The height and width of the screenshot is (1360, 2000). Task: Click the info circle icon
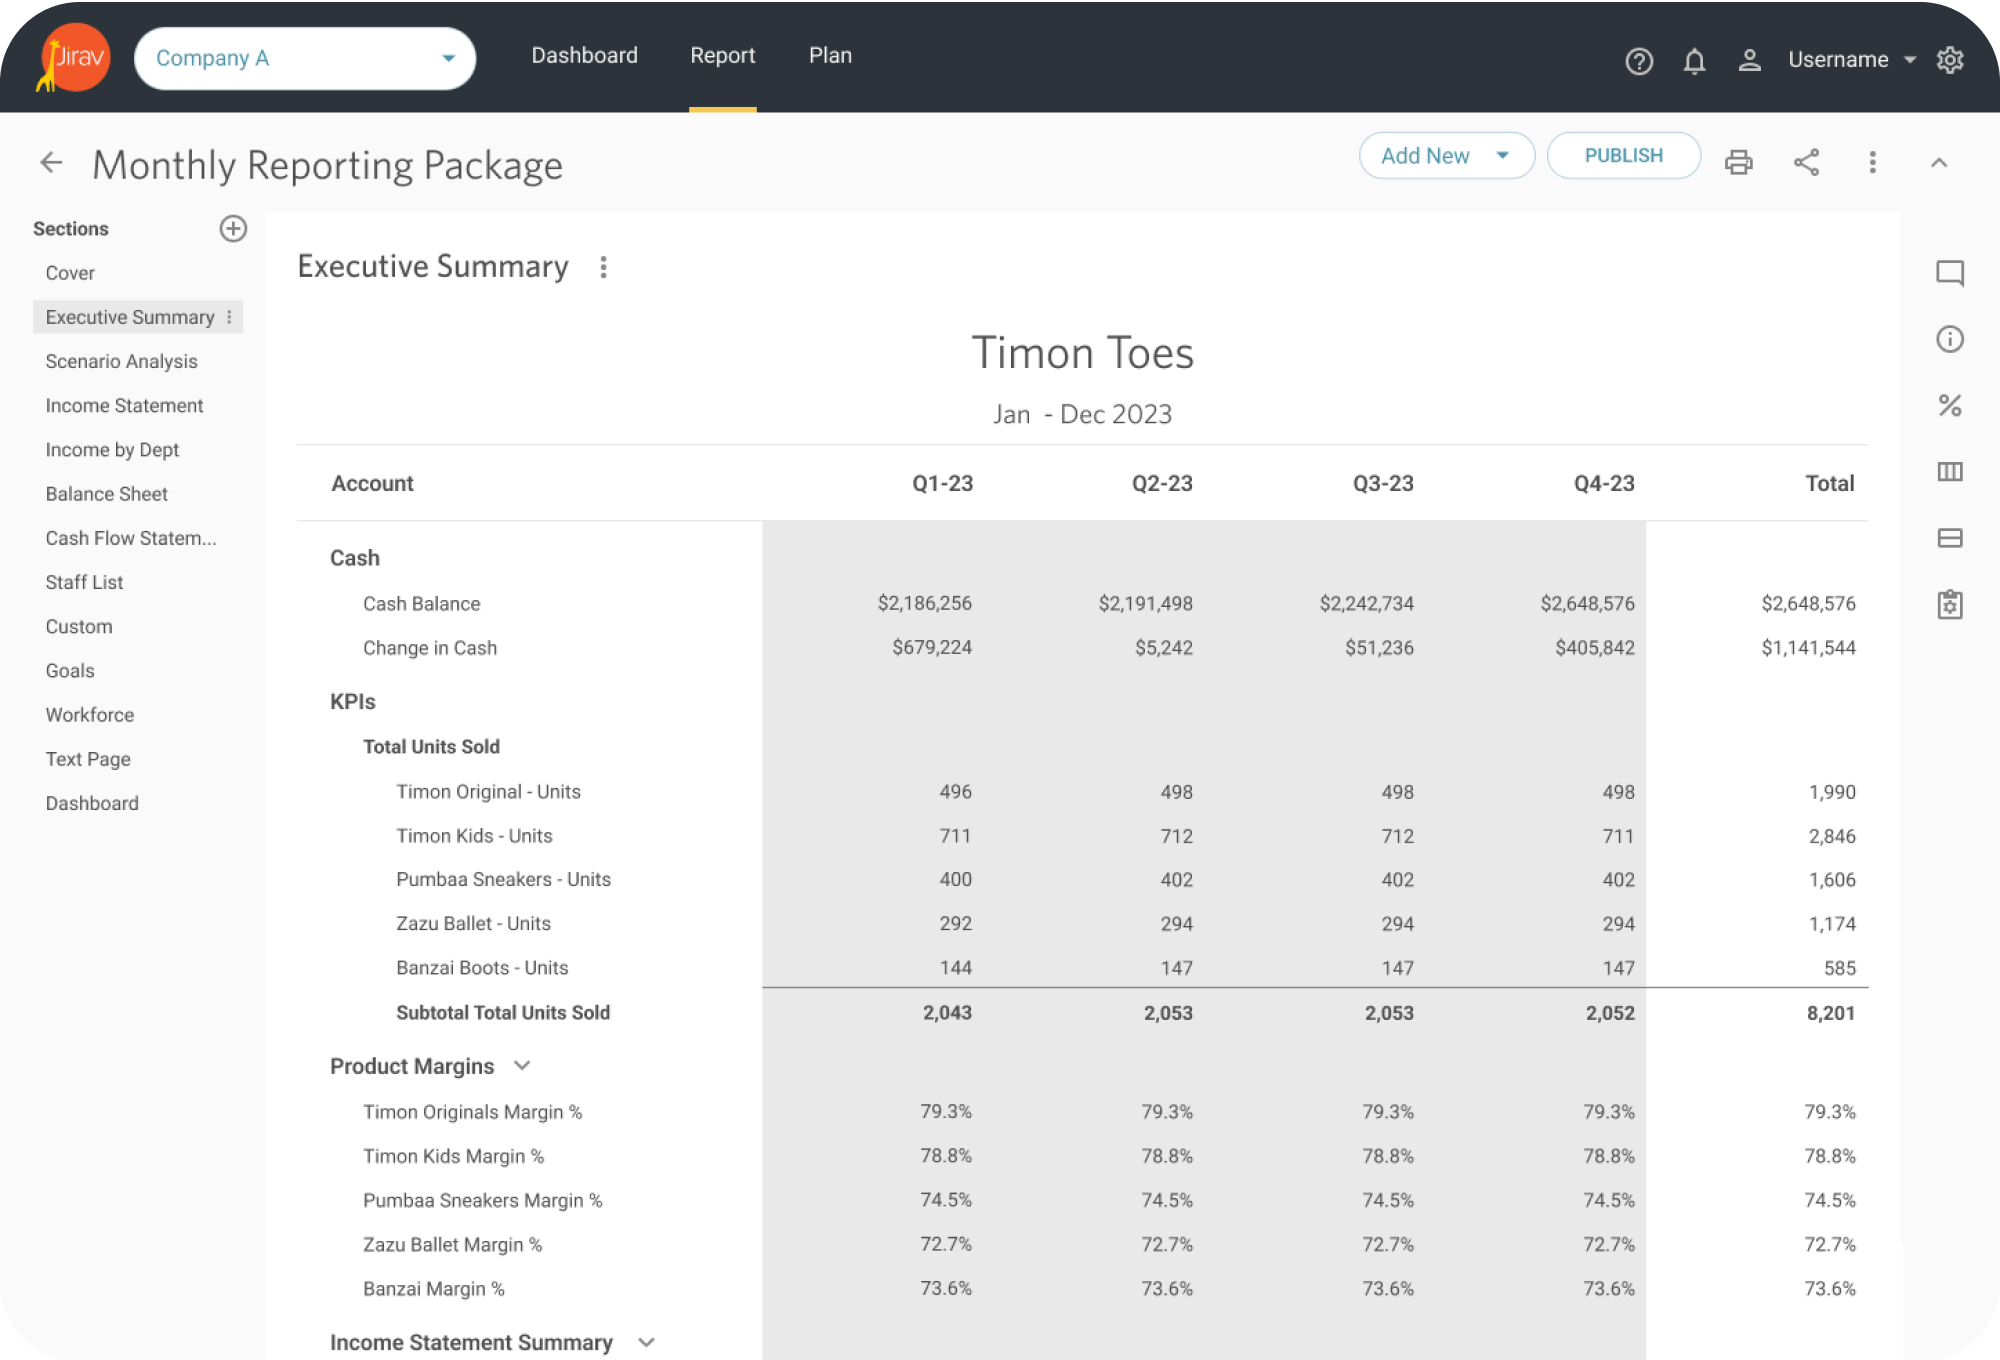click(x=1949, y=339)
